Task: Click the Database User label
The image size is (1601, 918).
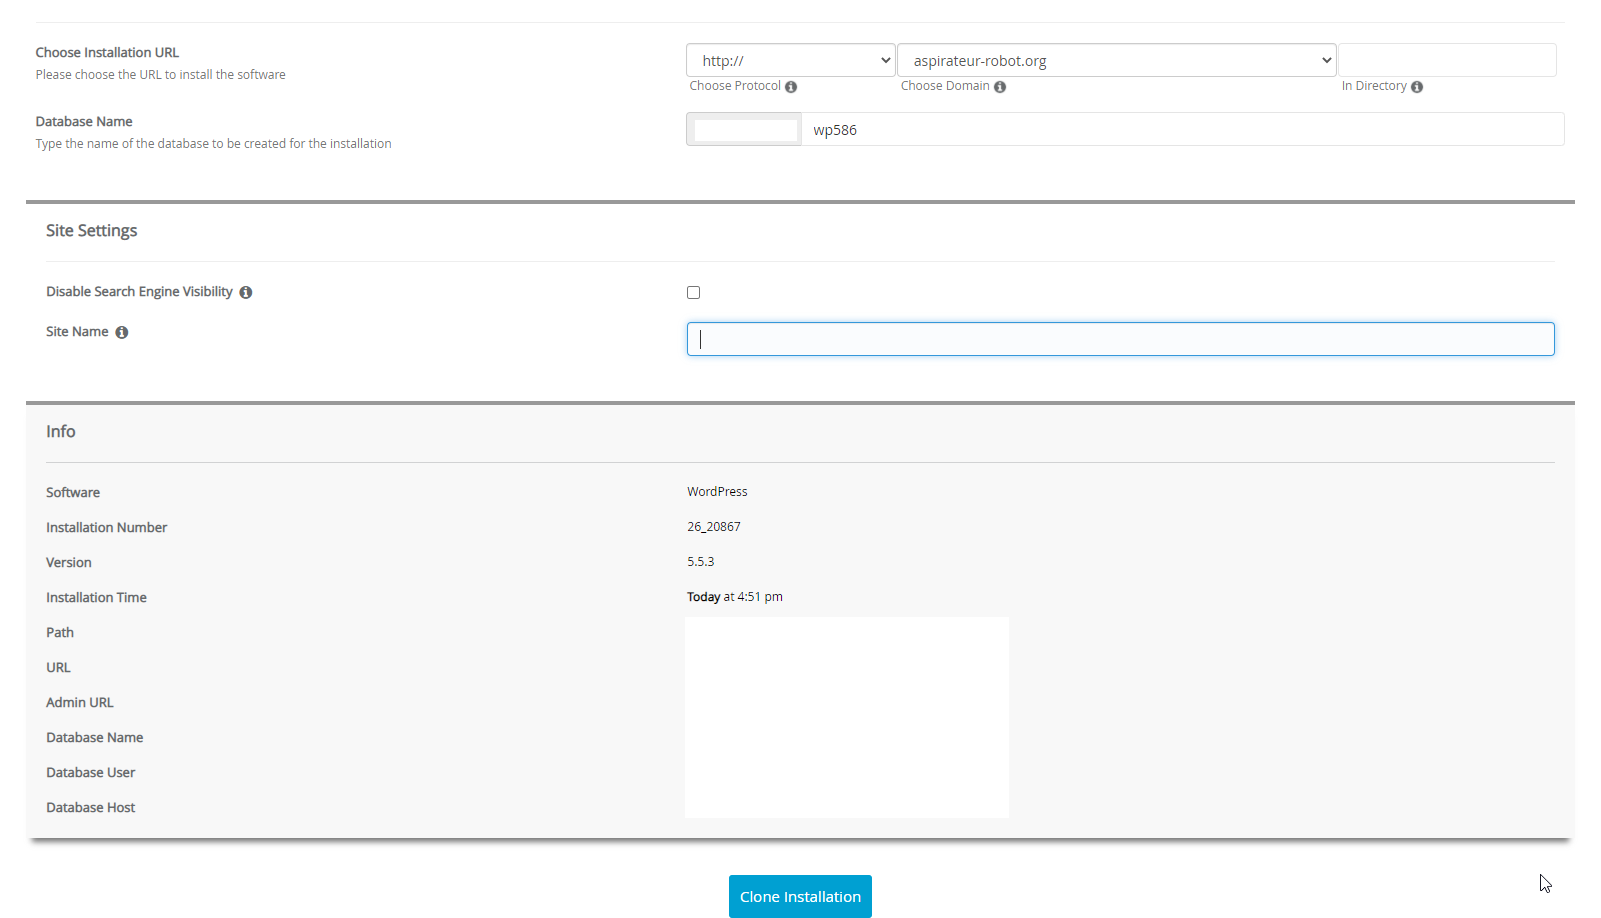Action: [90, 773]
